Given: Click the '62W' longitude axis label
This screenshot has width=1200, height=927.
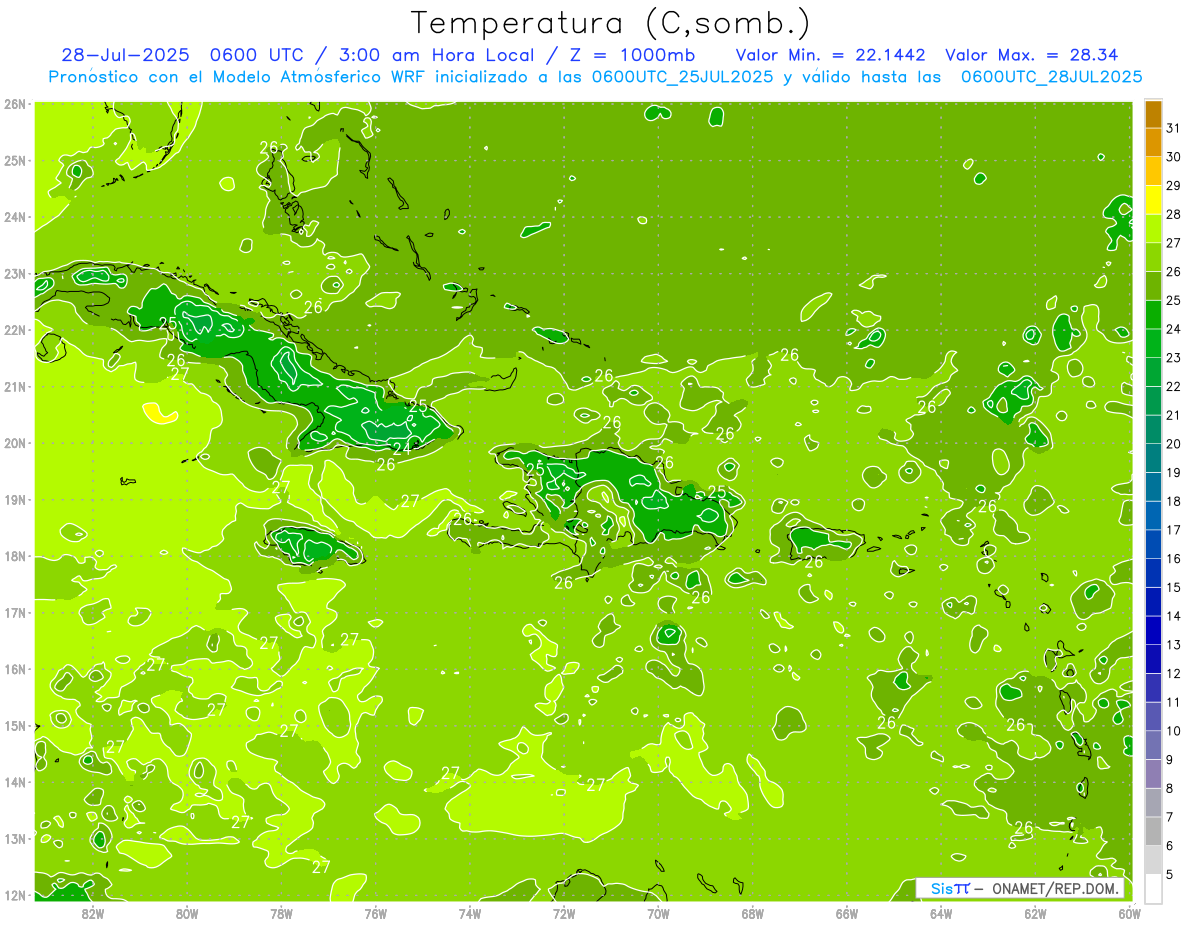Looking at the screenshot, I should coord(1036,913).
